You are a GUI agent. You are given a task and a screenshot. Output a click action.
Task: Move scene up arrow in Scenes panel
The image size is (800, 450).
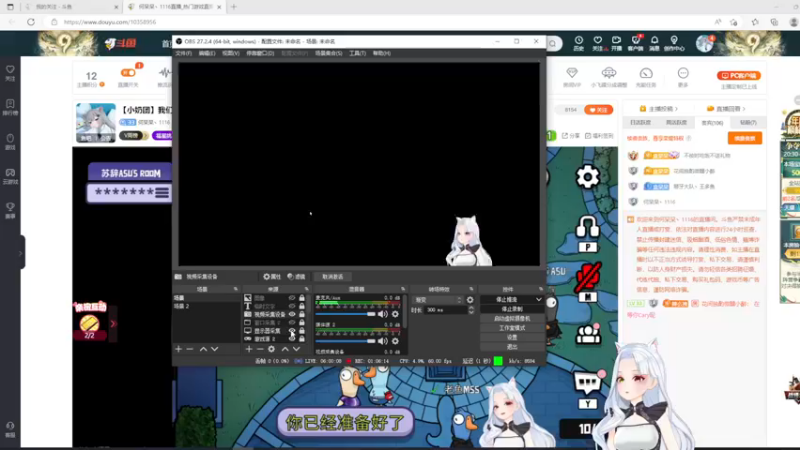point(203,349)
